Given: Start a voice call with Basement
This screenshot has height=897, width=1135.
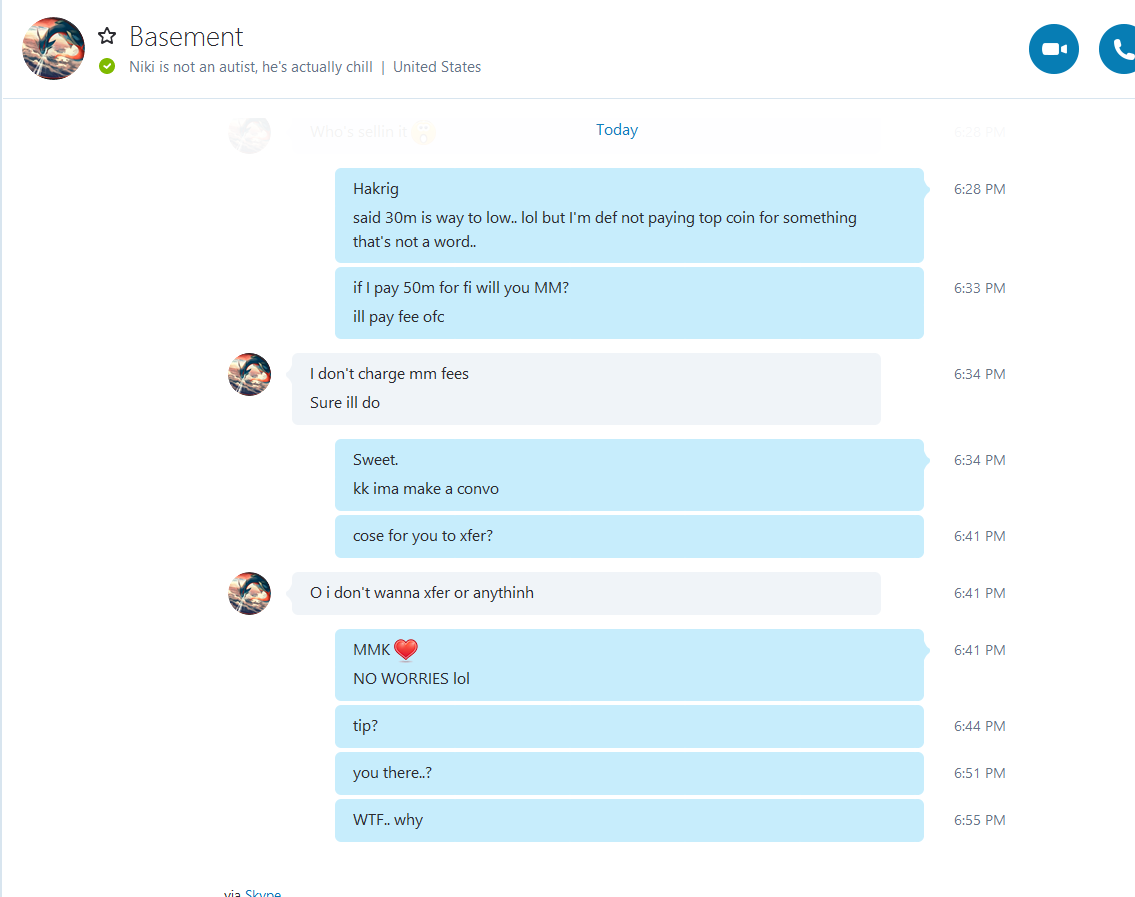Looking at the screenshot, I should 1118,49.
